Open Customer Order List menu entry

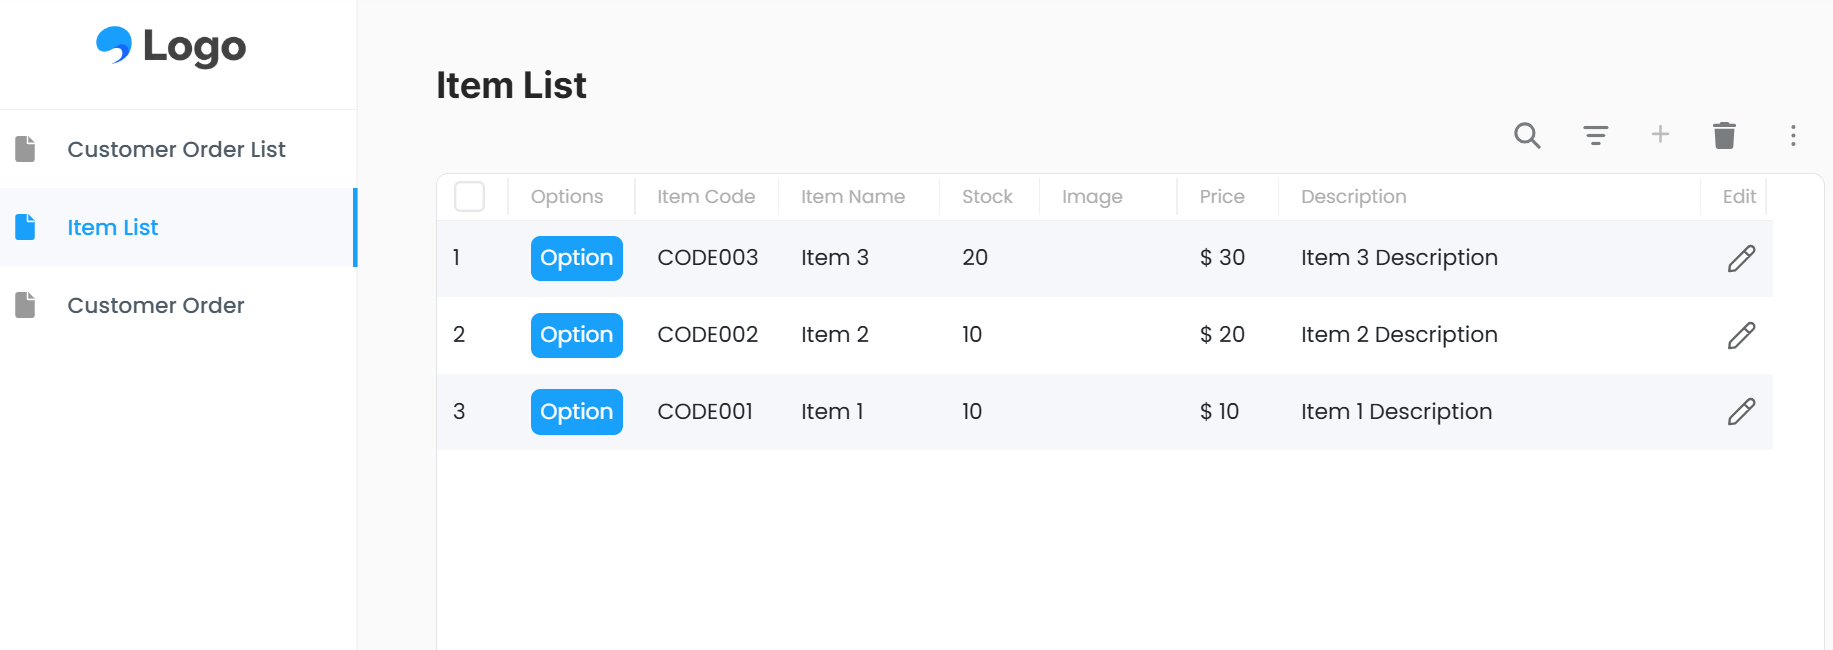click(x=177, y=149)
